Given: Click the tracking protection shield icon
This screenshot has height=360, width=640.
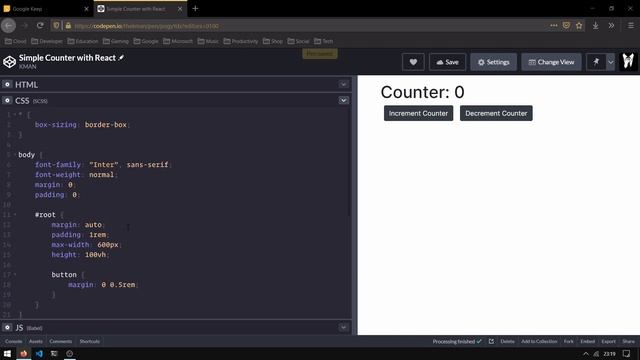Looking at the screenshot, I should (x=56, y=25).
